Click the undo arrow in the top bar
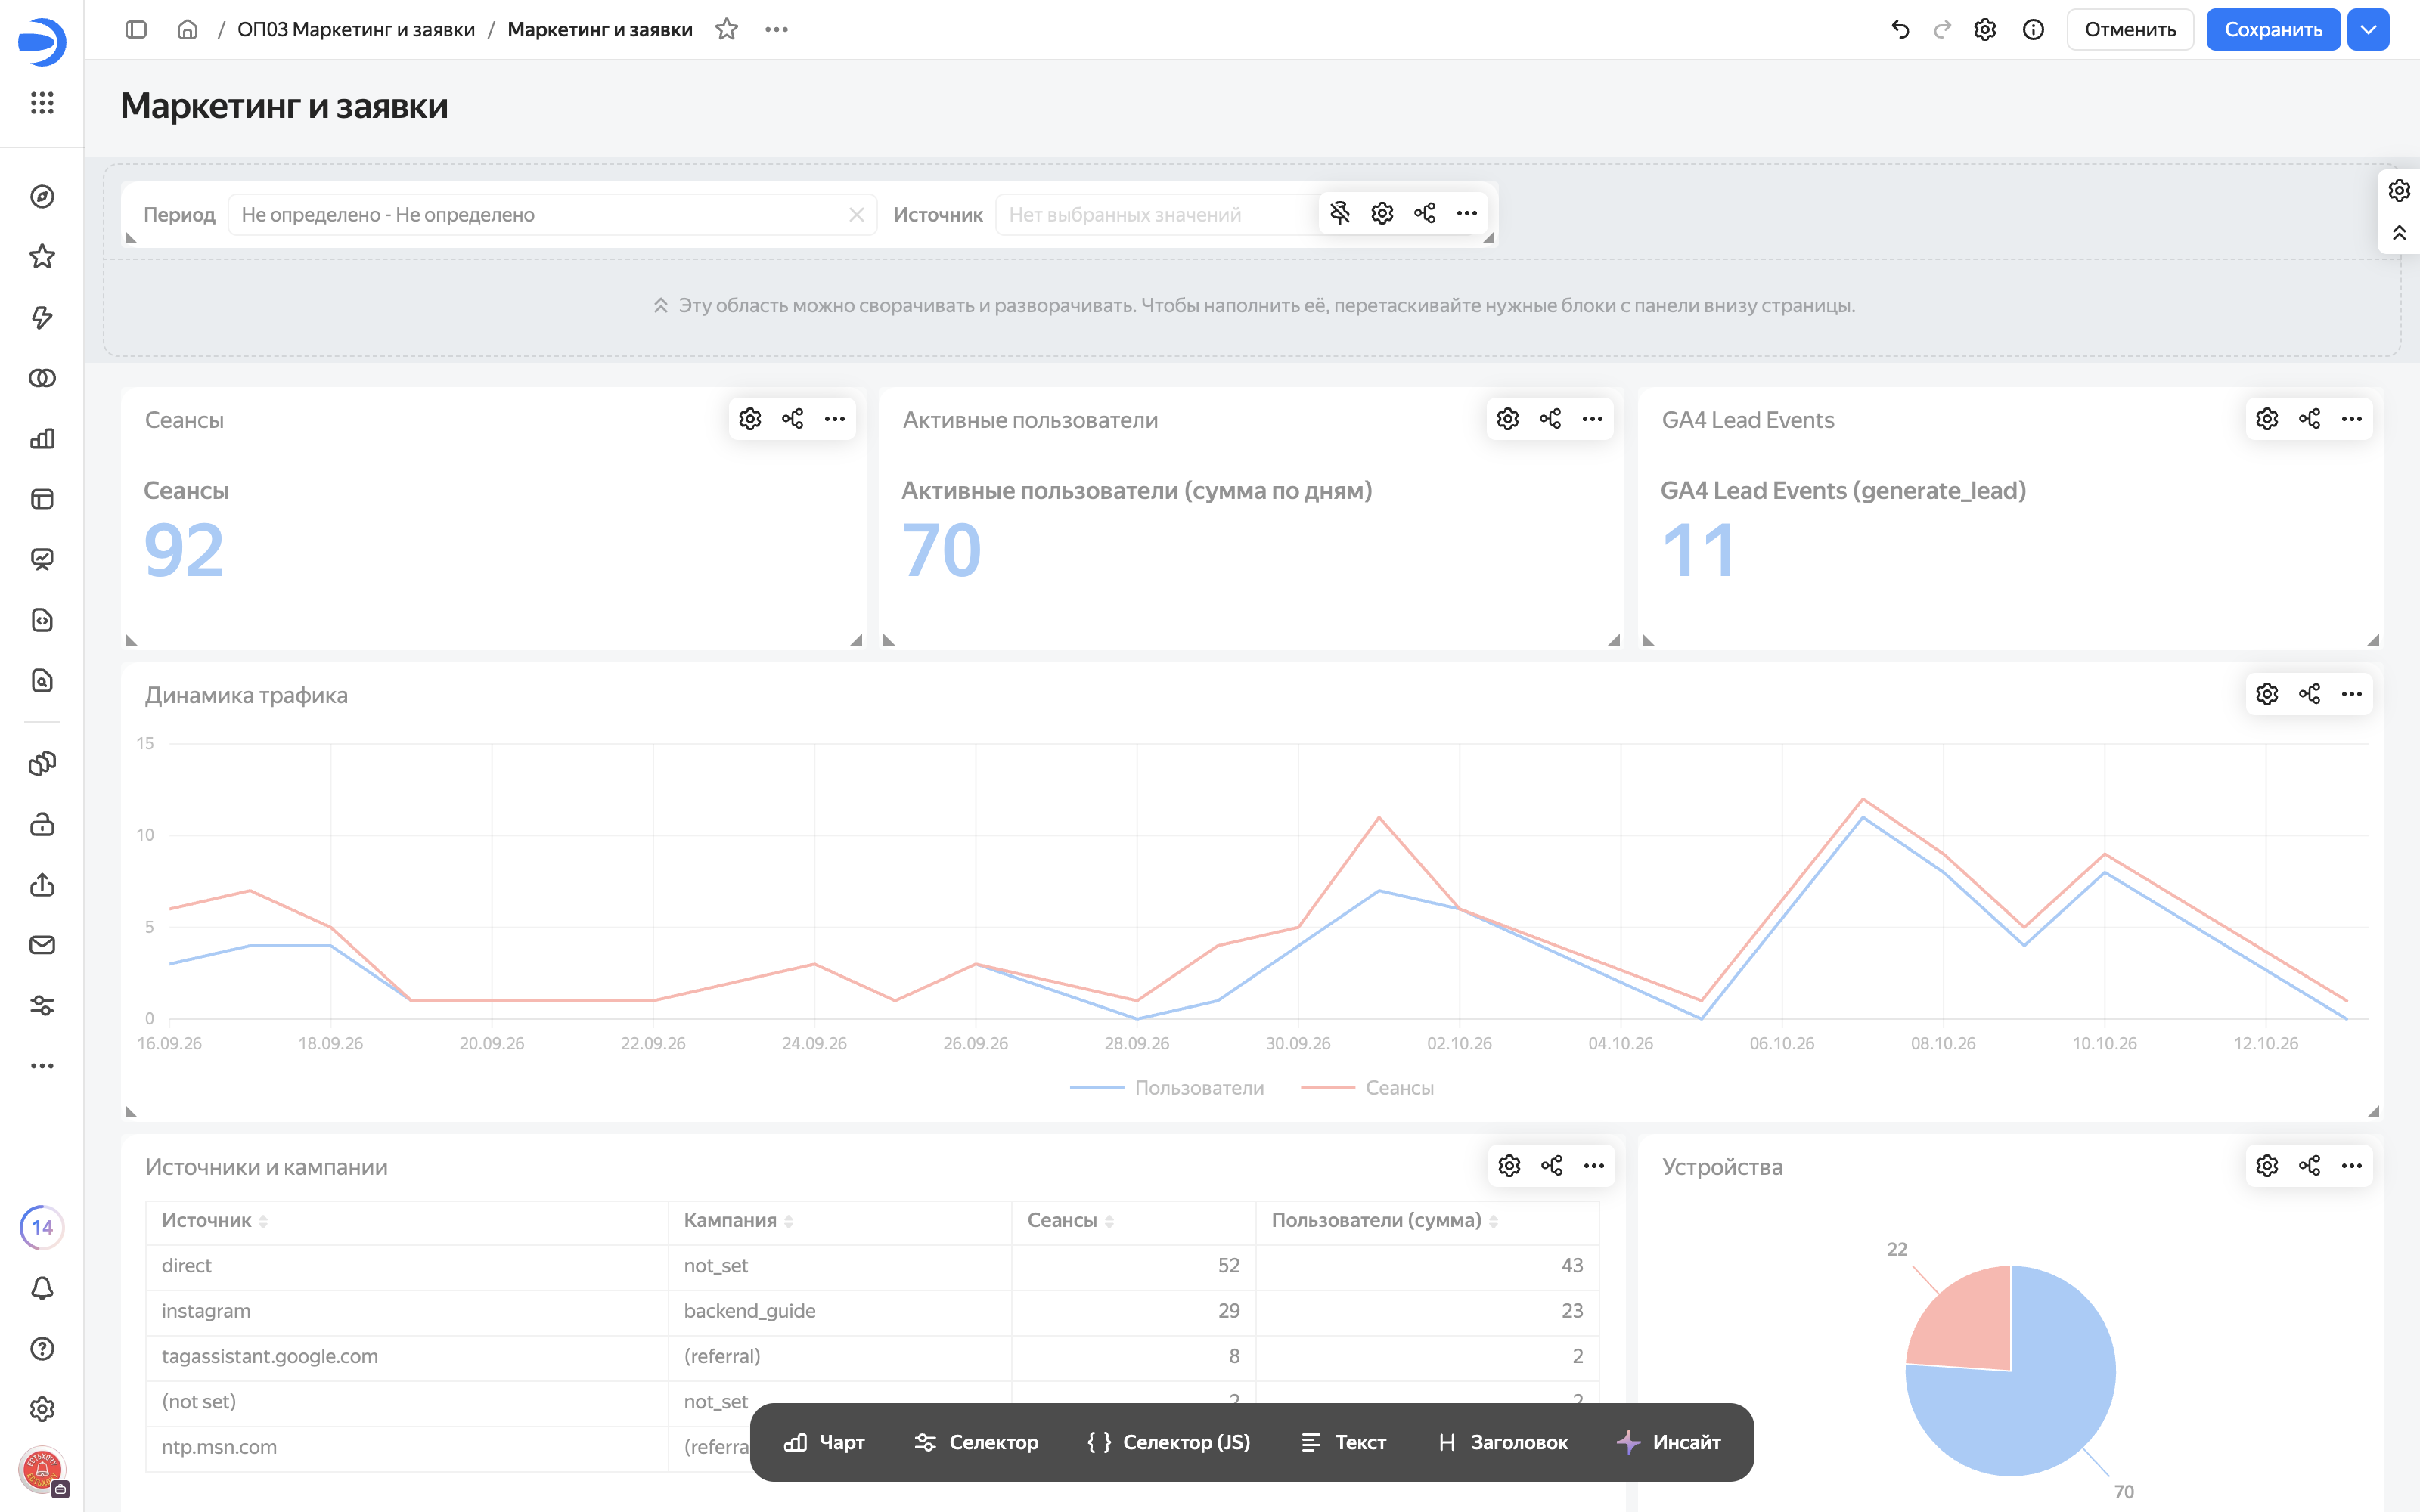The height and width of the screenshot is (1512, 2420). (x=1900, y=29)
